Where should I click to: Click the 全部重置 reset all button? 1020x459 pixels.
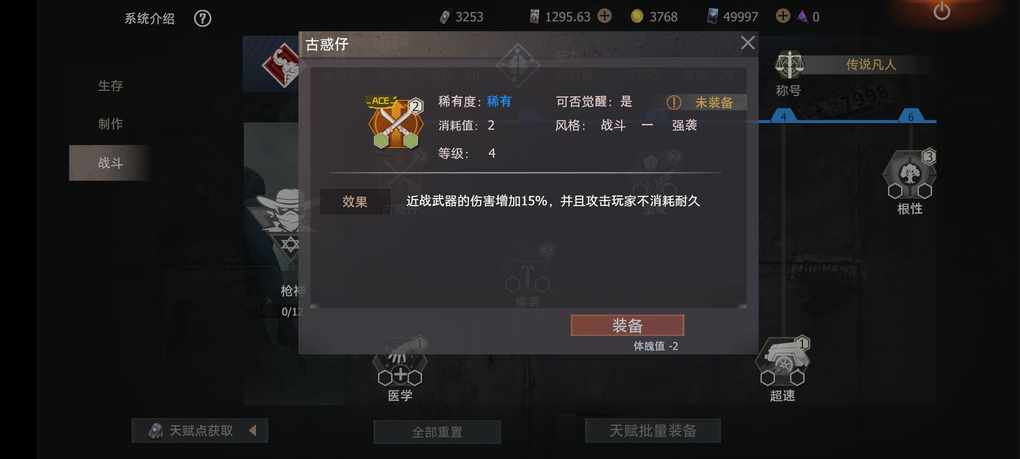tap(437, 432)
